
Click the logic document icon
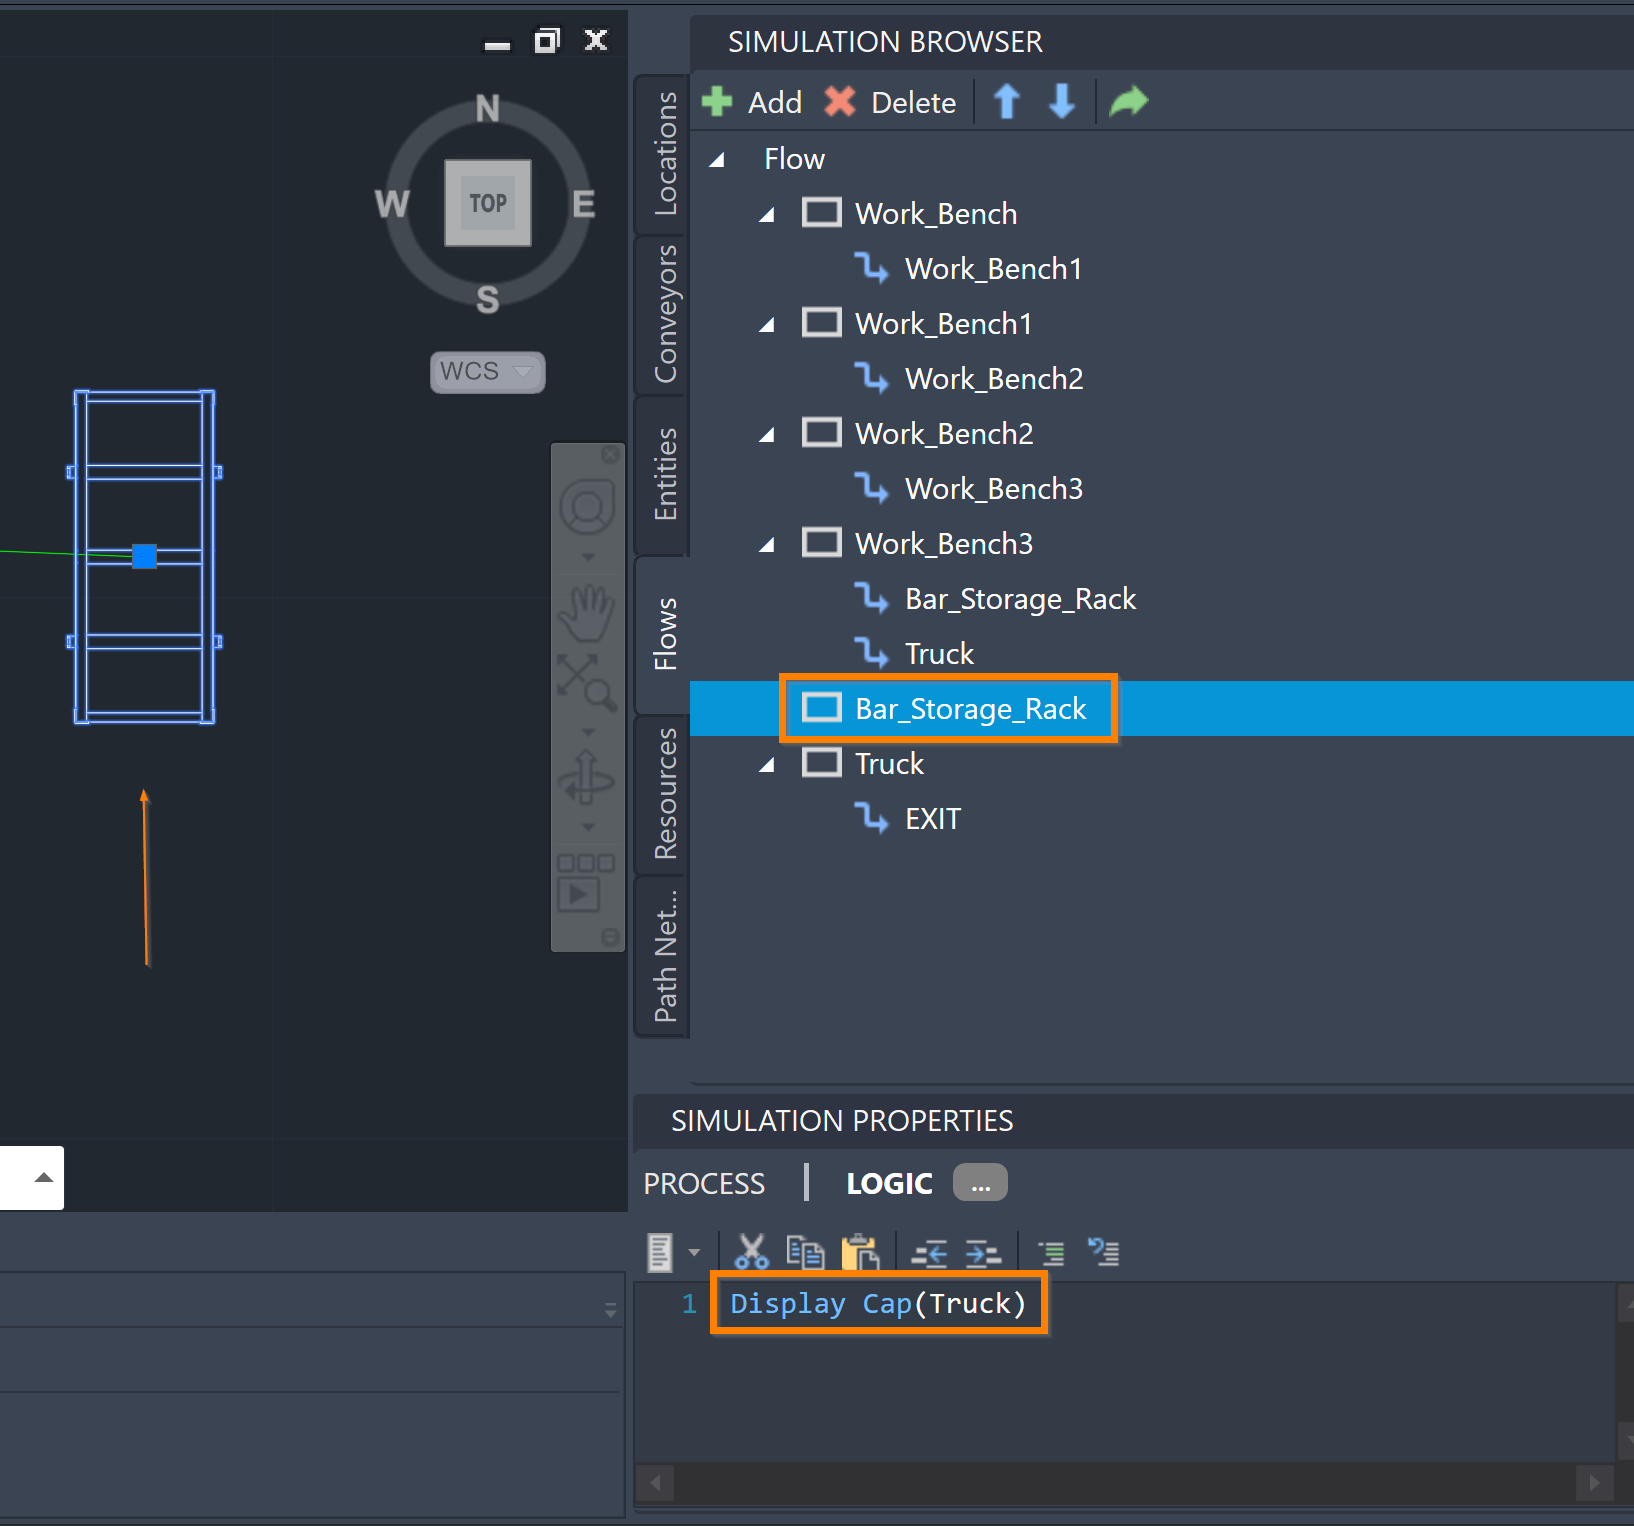tap(660, 1252)
